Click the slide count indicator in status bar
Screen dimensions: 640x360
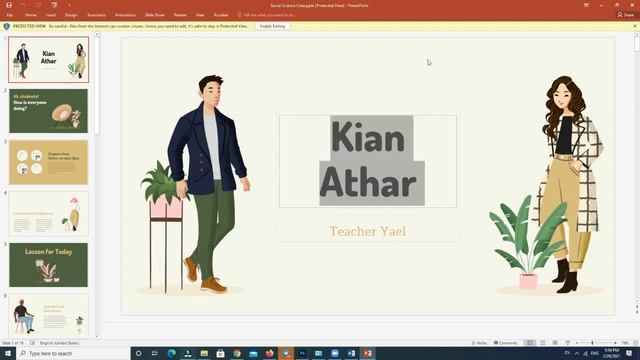click(13, 343)
